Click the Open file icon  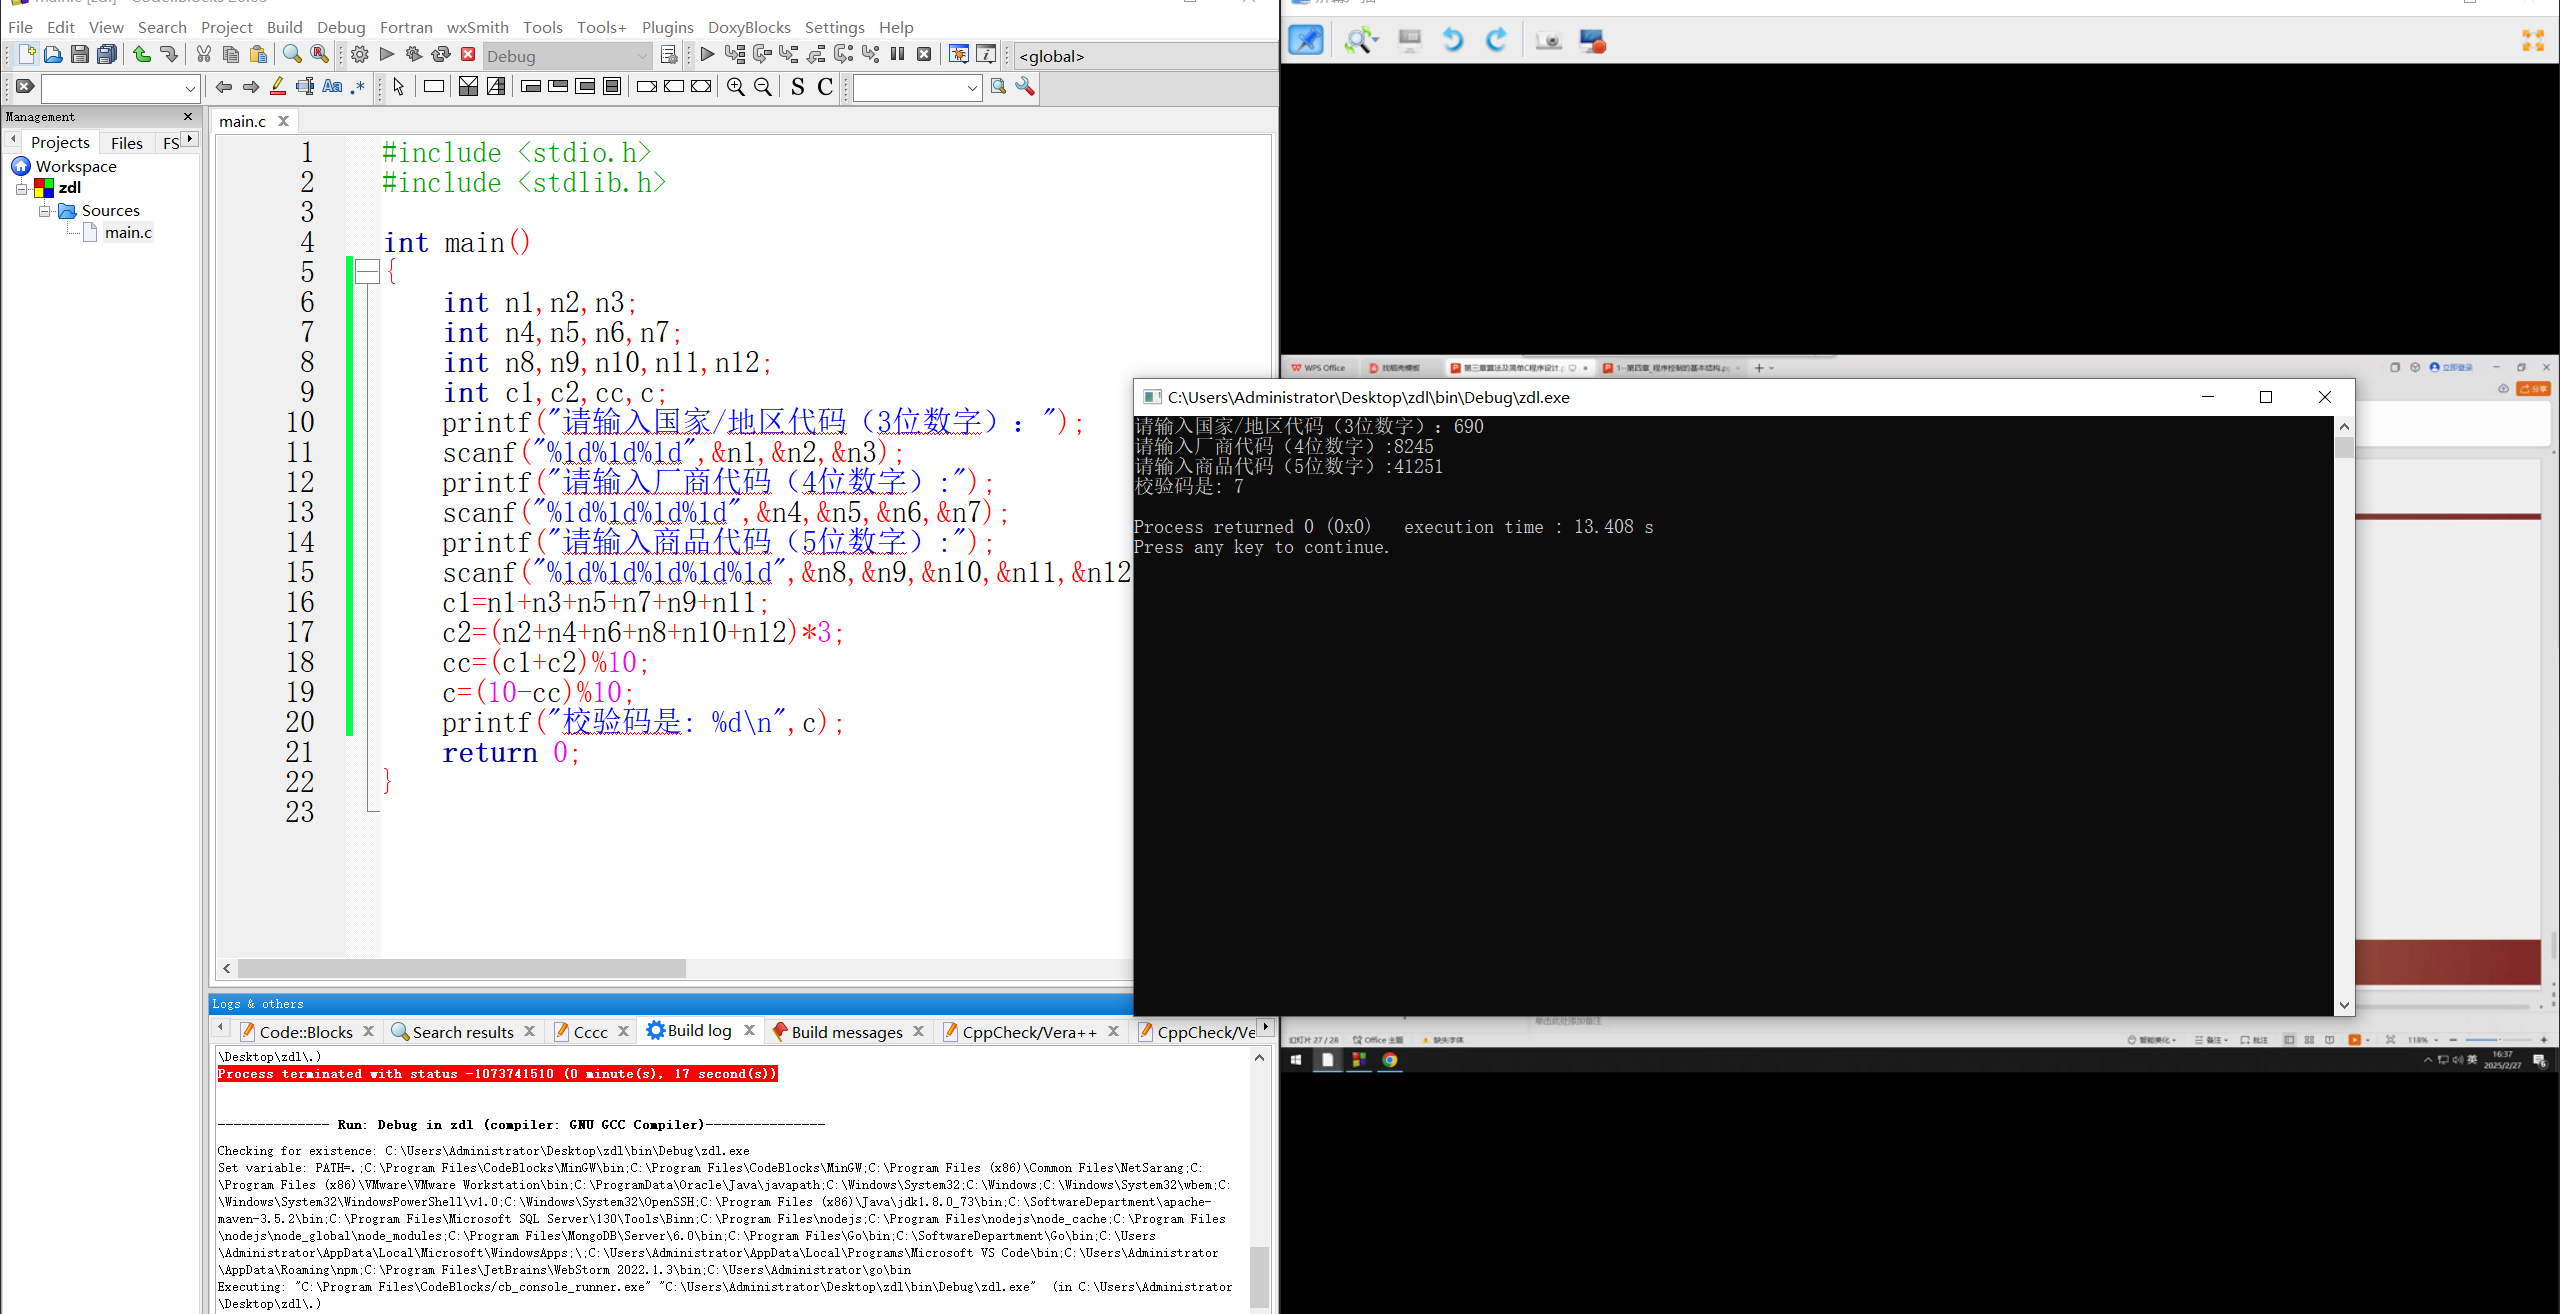[x=53, y=55]
